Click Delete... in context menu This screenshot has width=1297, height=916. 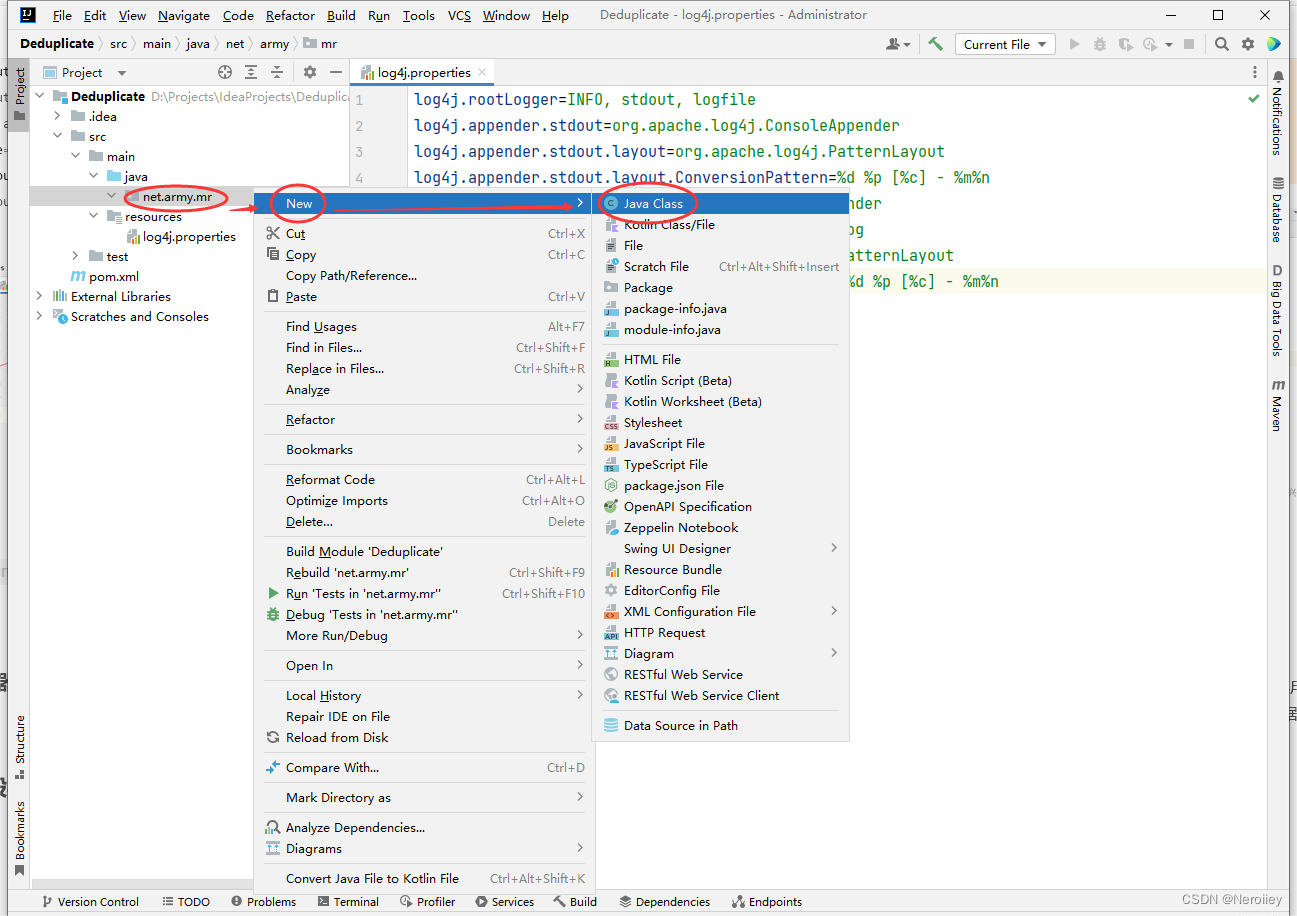[423, 521]
